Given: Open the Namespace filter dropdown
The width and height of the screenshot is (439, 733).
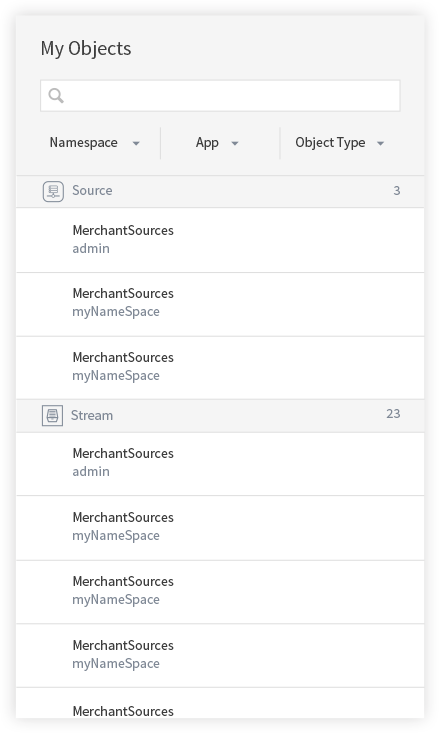Looking at the screenshot, I should pyautogui.click(x=94, y=143).
